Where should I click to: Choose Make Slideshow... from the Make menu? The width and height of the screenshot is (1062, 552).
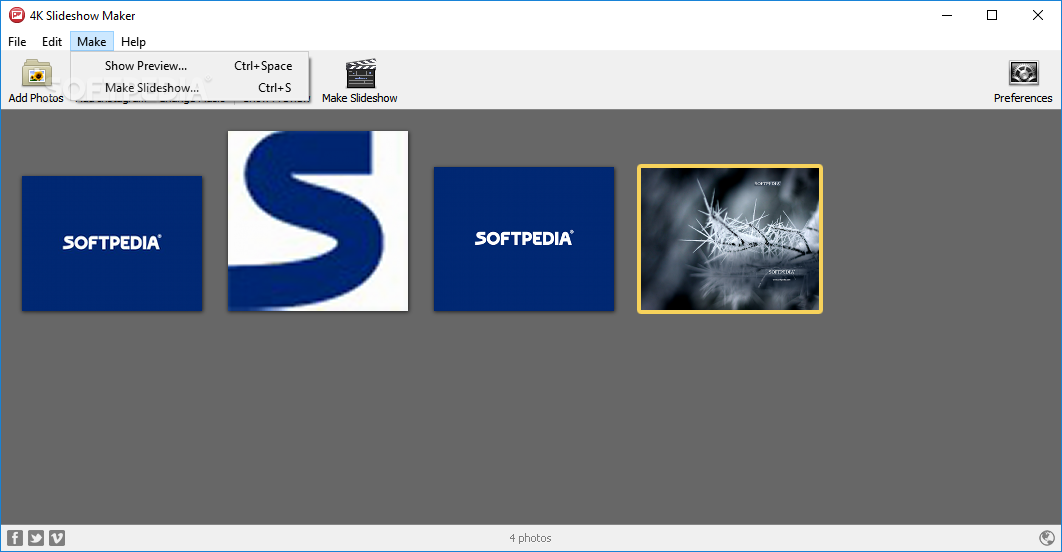pos(190,87)
